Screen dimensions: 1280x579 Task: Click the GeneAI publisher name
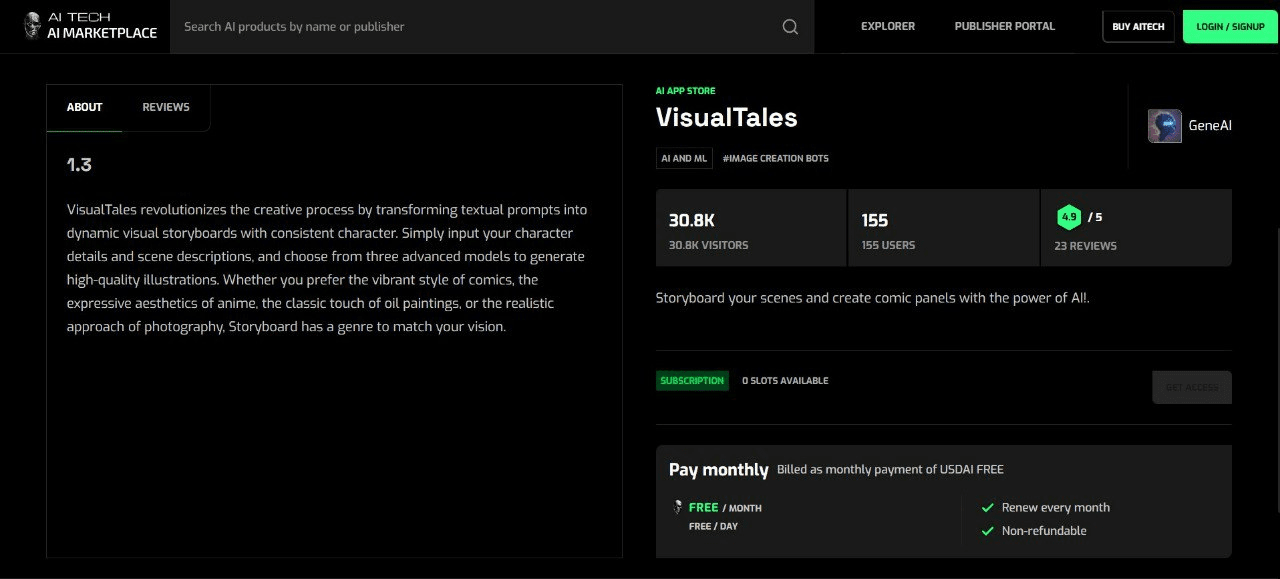[1209, 126]
